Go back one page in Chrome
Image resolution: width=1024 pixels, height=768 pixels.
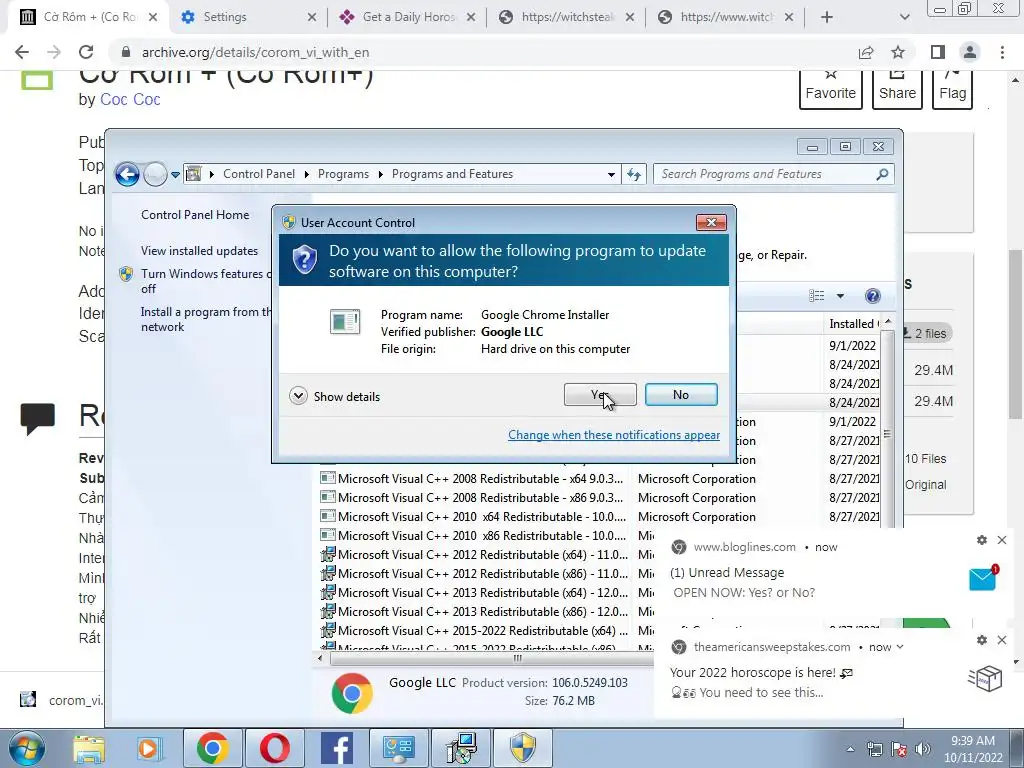tap(22, 52)
